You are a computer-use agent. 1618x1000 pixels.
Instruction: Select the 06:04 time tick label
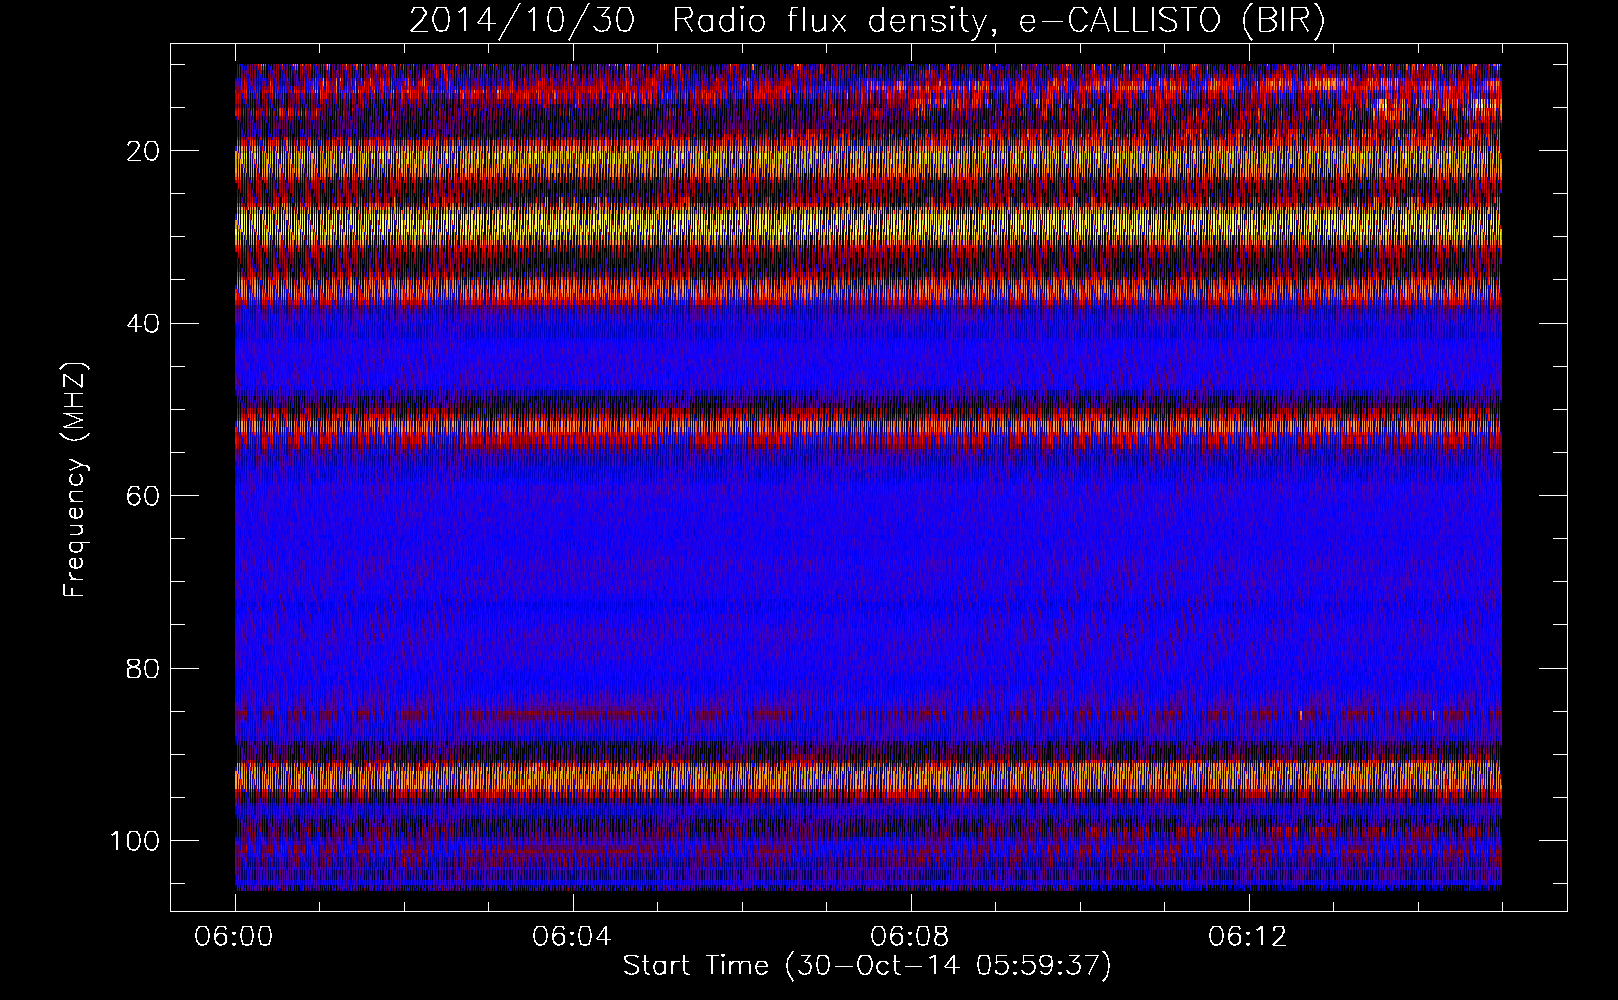click(573, 937)
